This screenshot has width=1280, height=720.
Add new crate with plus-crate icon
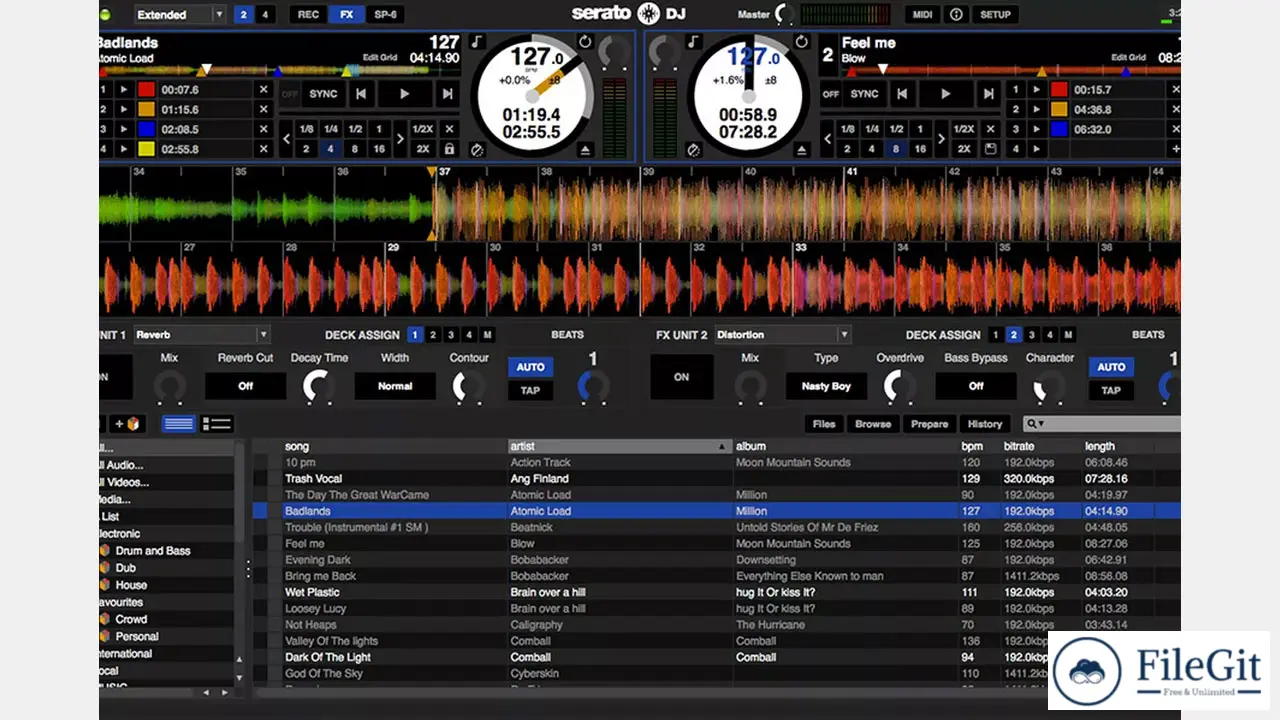pos(126,424)
